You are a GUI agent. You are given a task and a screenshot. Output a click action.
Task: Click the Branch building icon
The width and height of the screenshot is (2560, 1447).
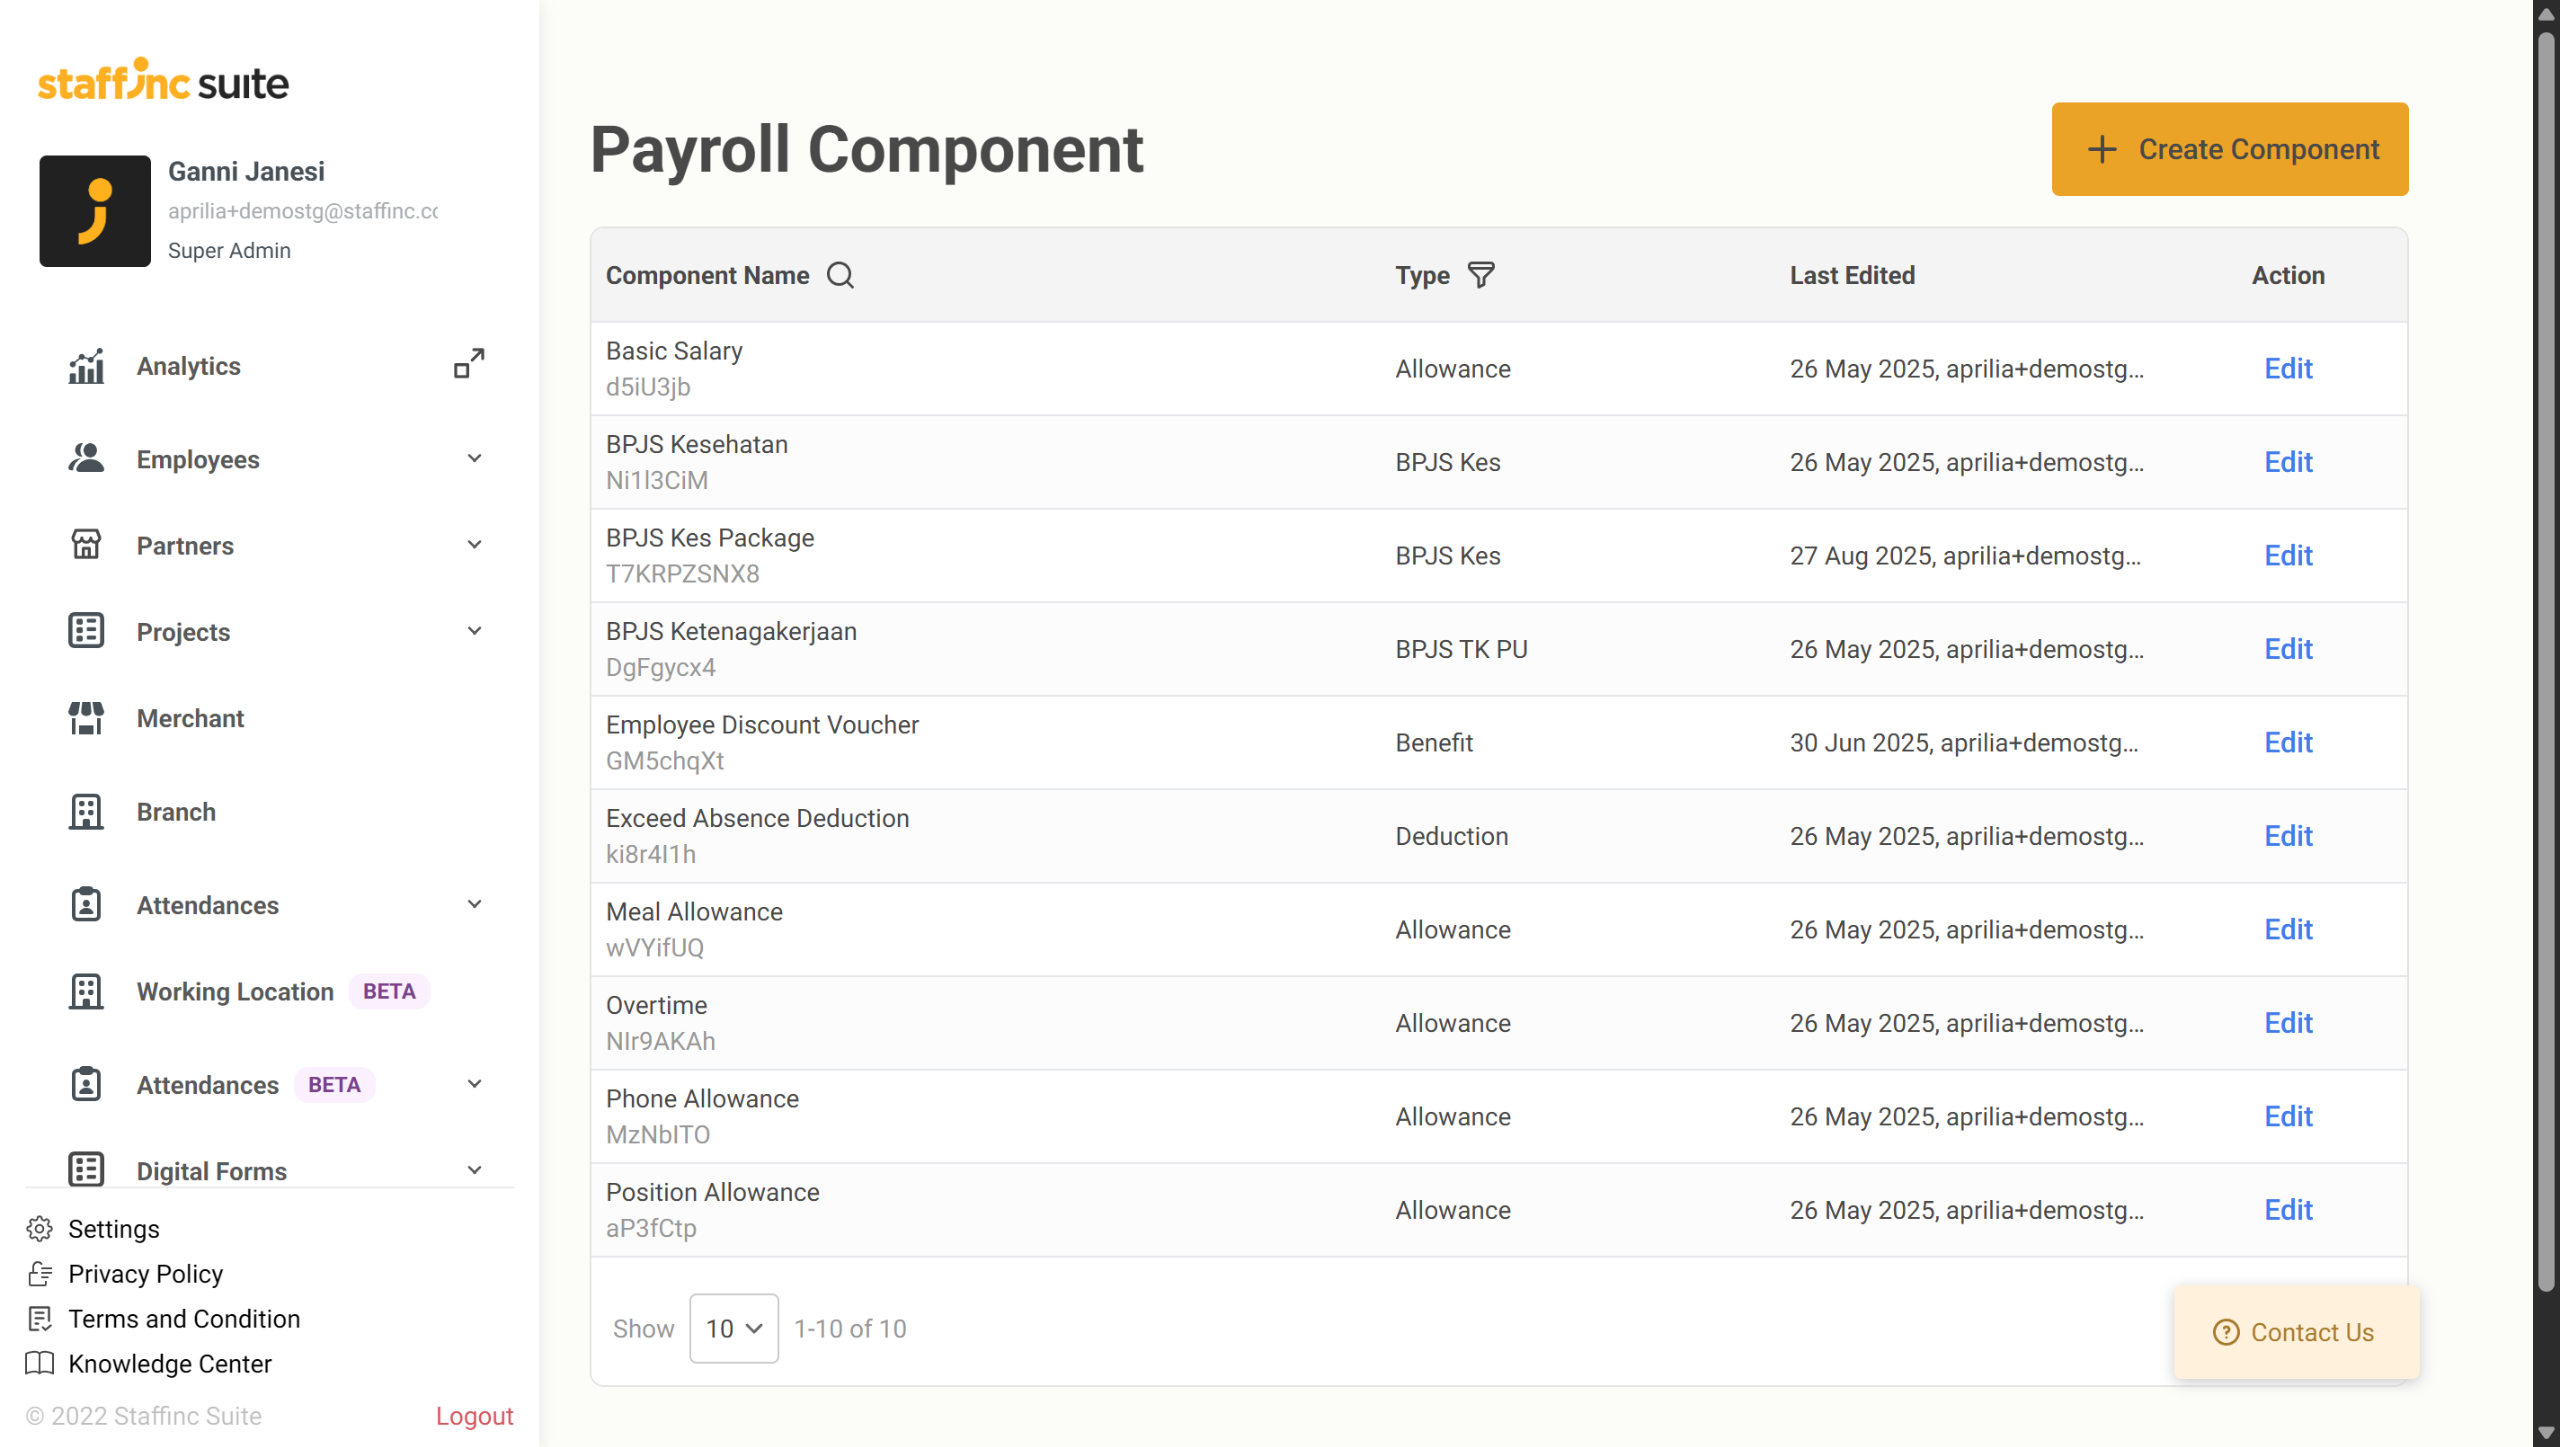[x=86, y=811]
